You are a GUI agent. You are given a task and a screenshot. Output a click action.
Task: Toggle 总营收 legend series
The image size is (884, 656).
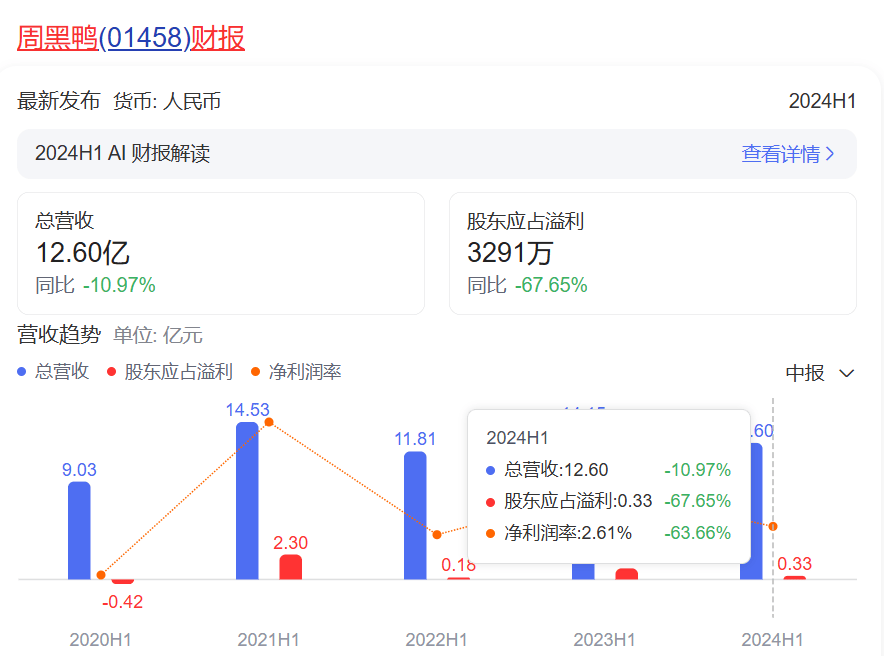pos(61,372)
